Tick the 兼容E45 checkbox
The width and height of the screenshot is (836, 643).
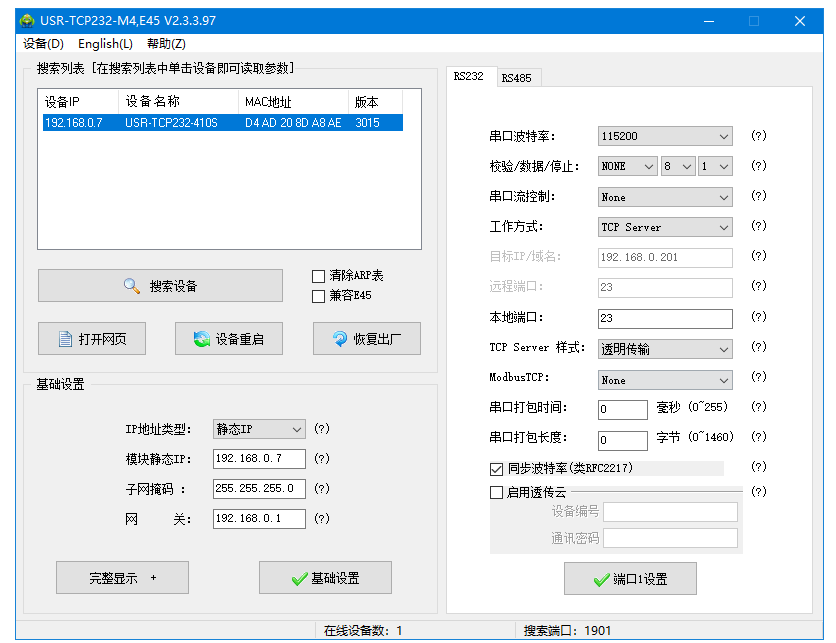319,296
